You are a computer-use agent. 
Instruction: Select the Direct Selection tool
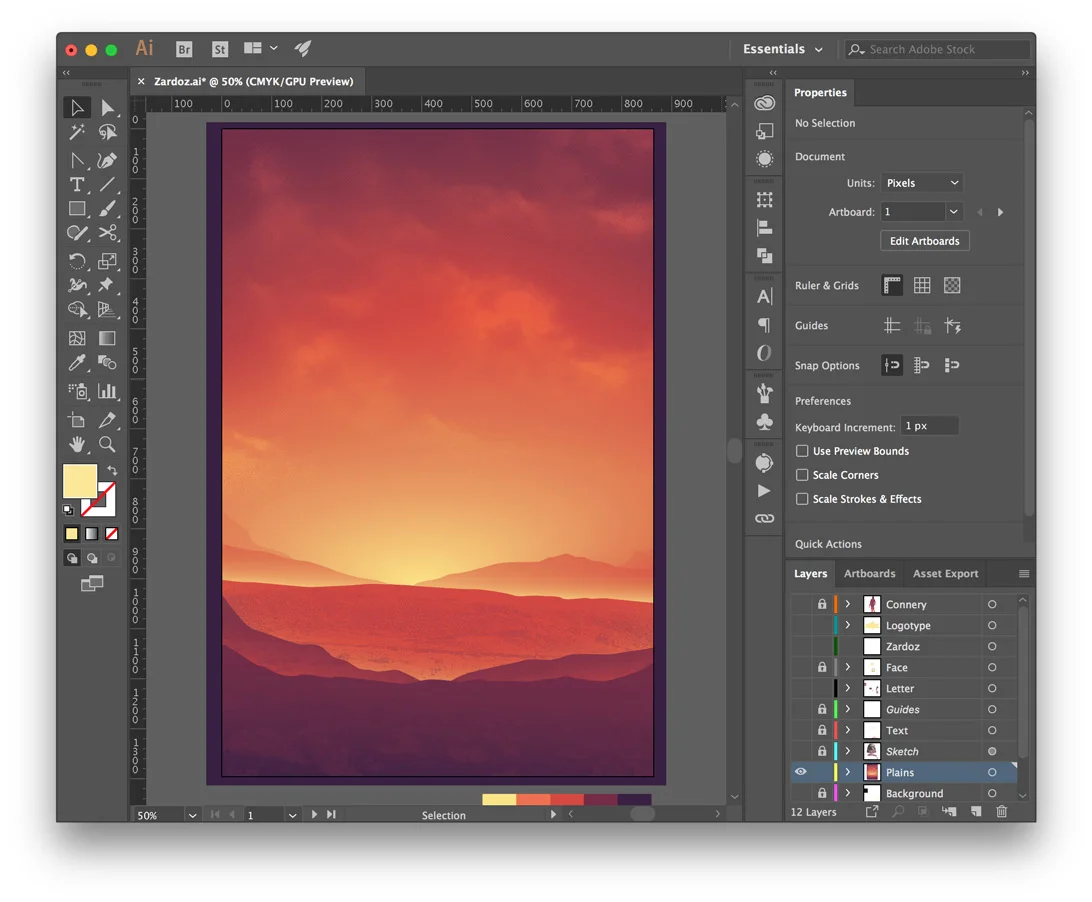pos(107,108)
